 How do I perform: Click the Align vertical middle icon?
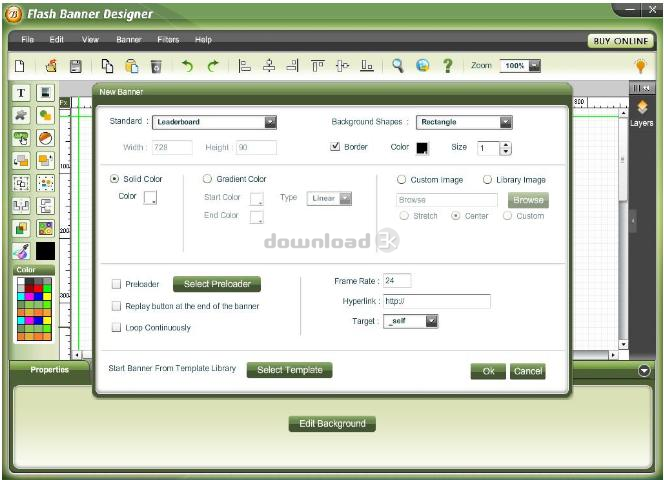[342, 66]
